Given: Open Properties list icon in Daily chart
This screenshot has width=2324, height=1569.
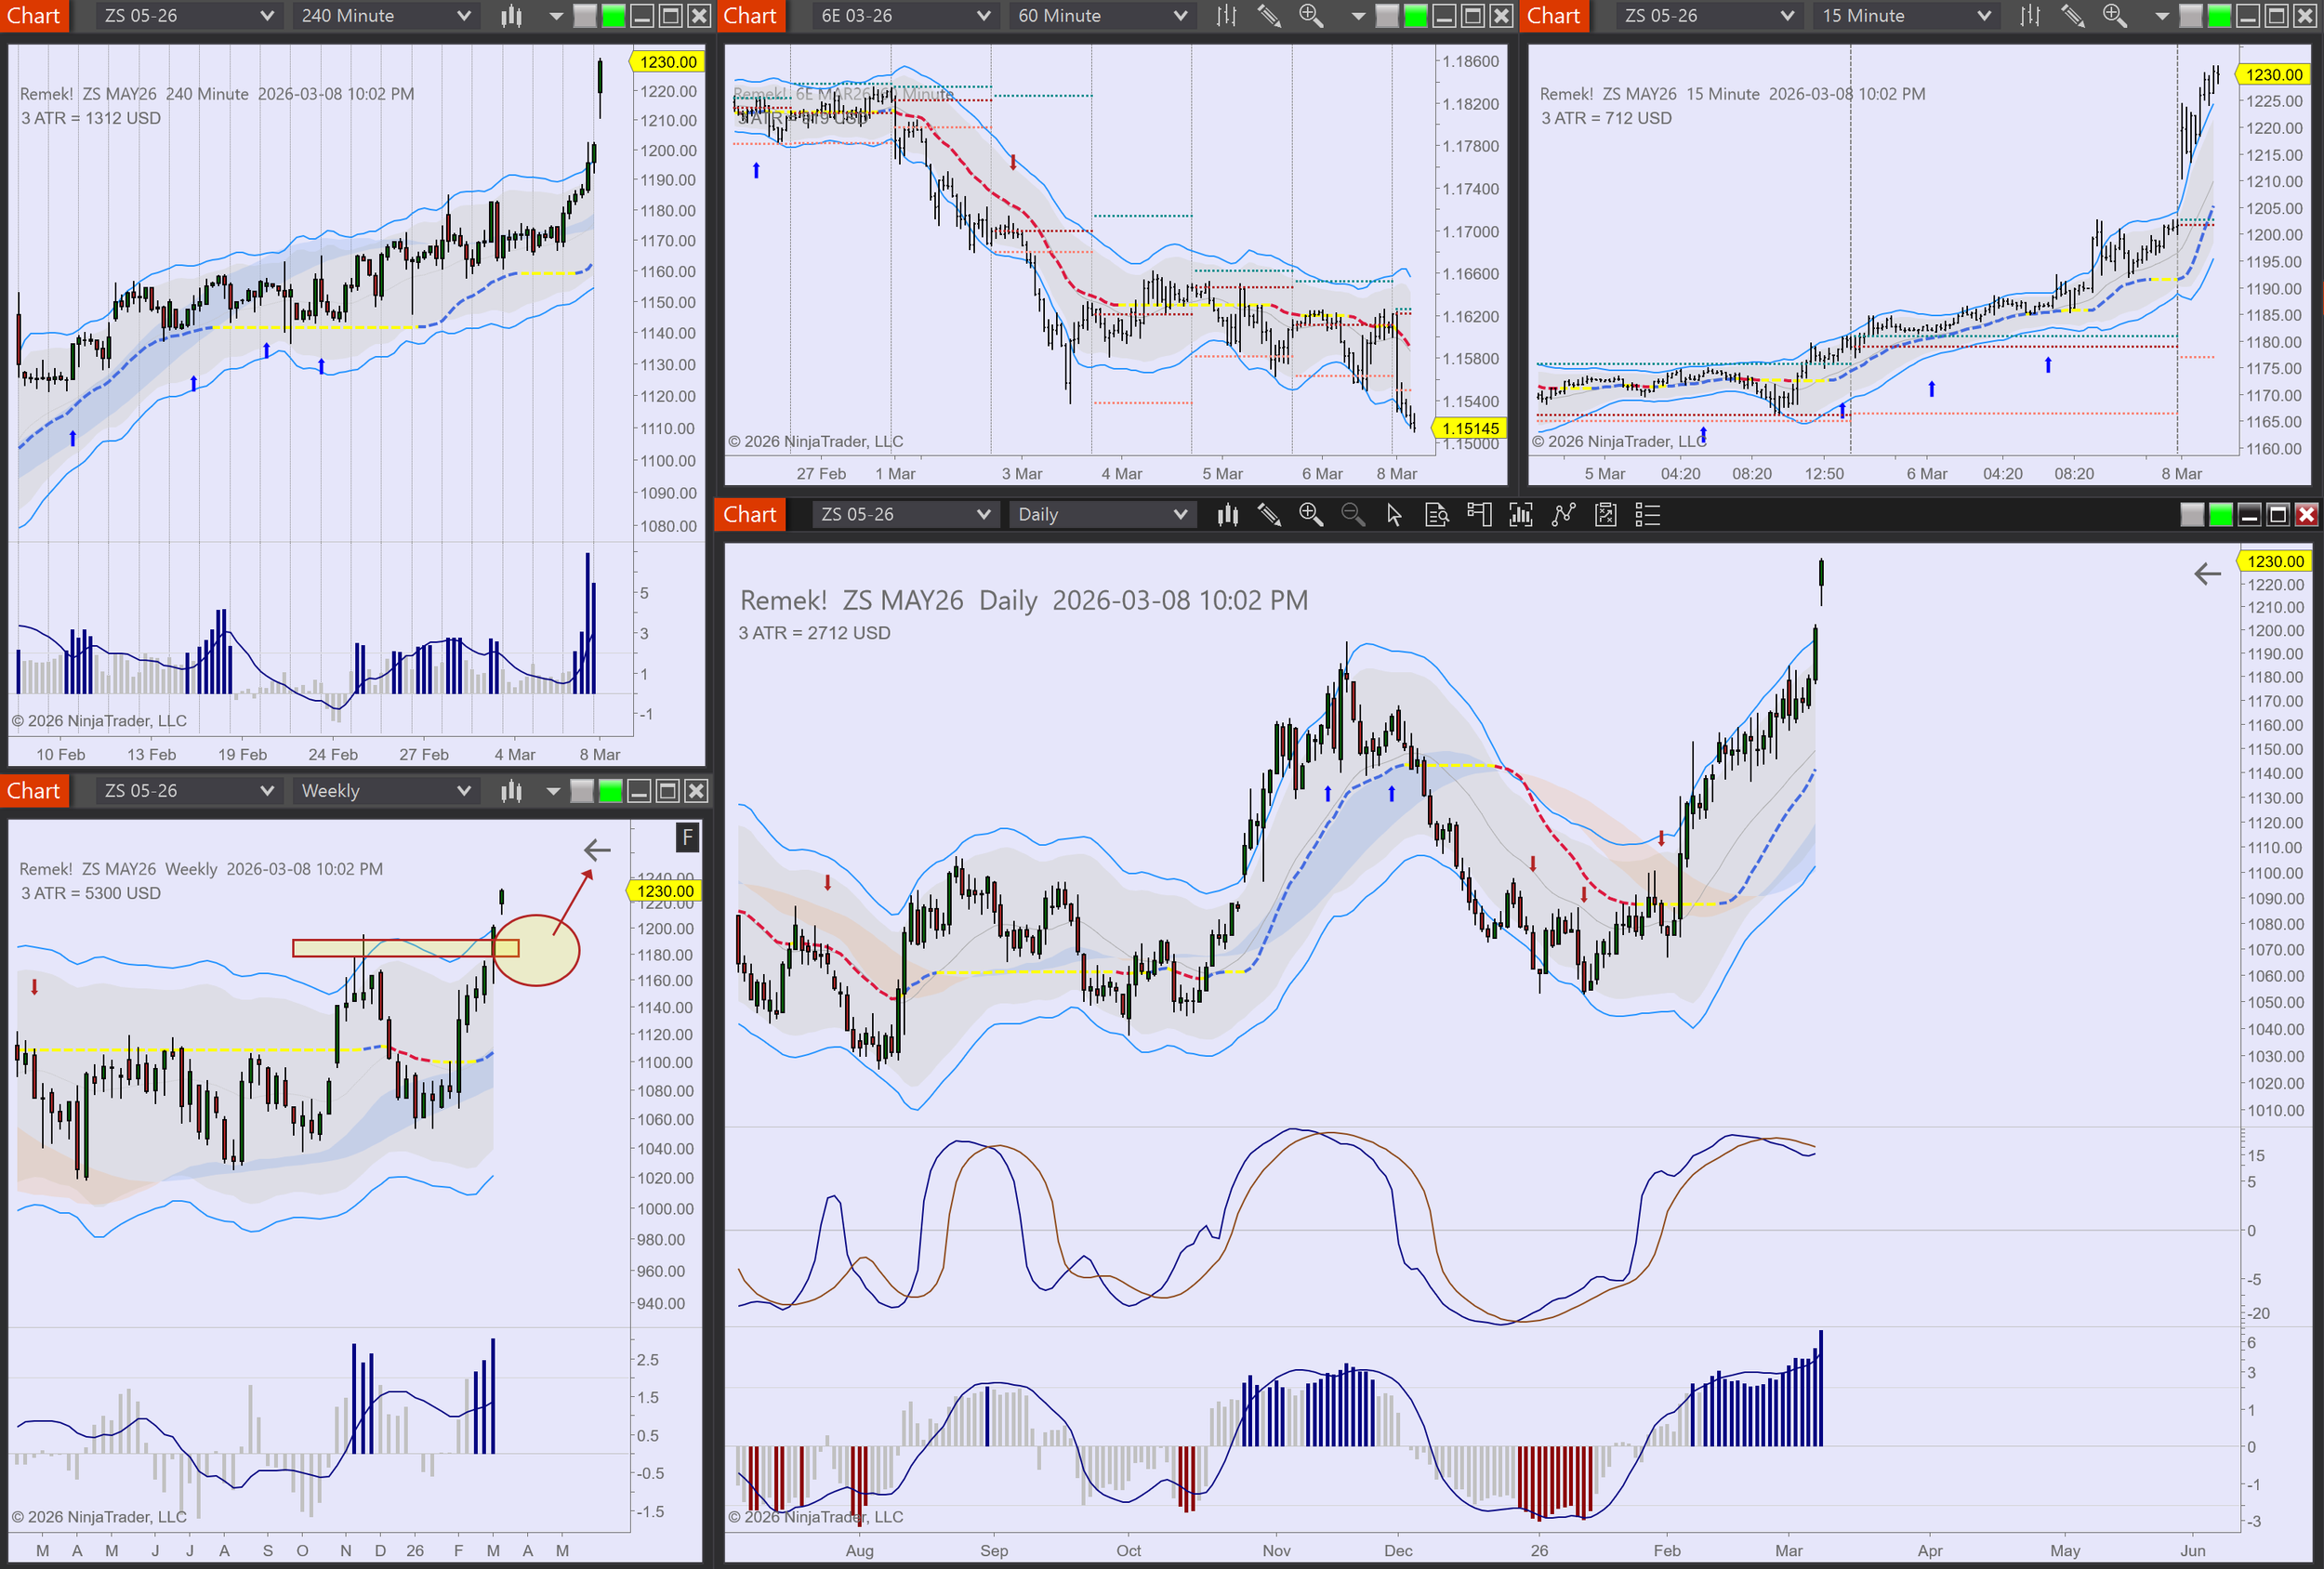Looking at the screenshot, I should coord(1647,515).
